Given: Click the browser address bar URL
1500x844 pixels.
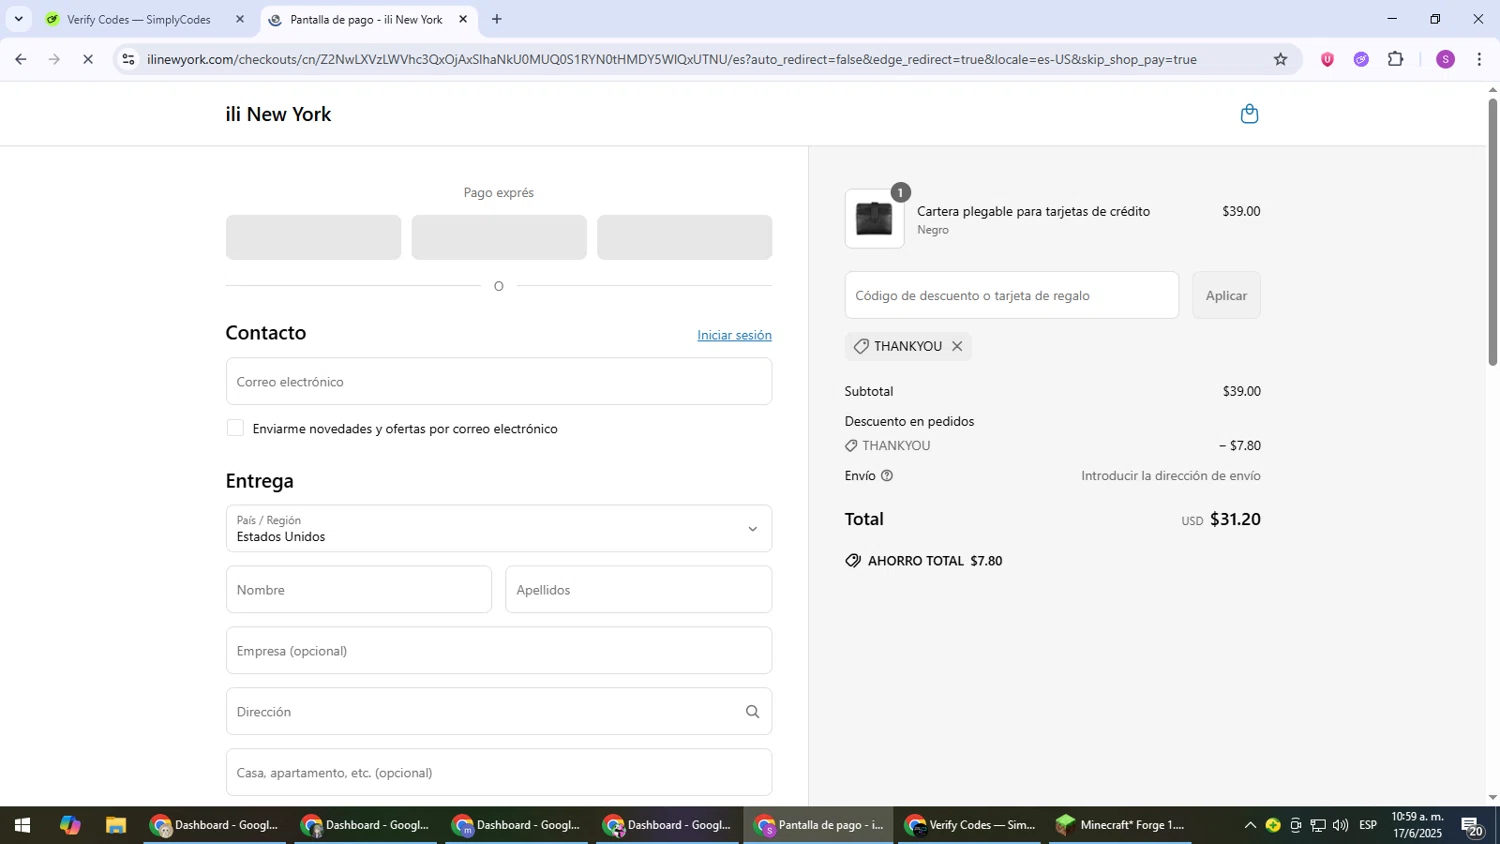Looking at the screenshot, I should [x=671, y=59].
